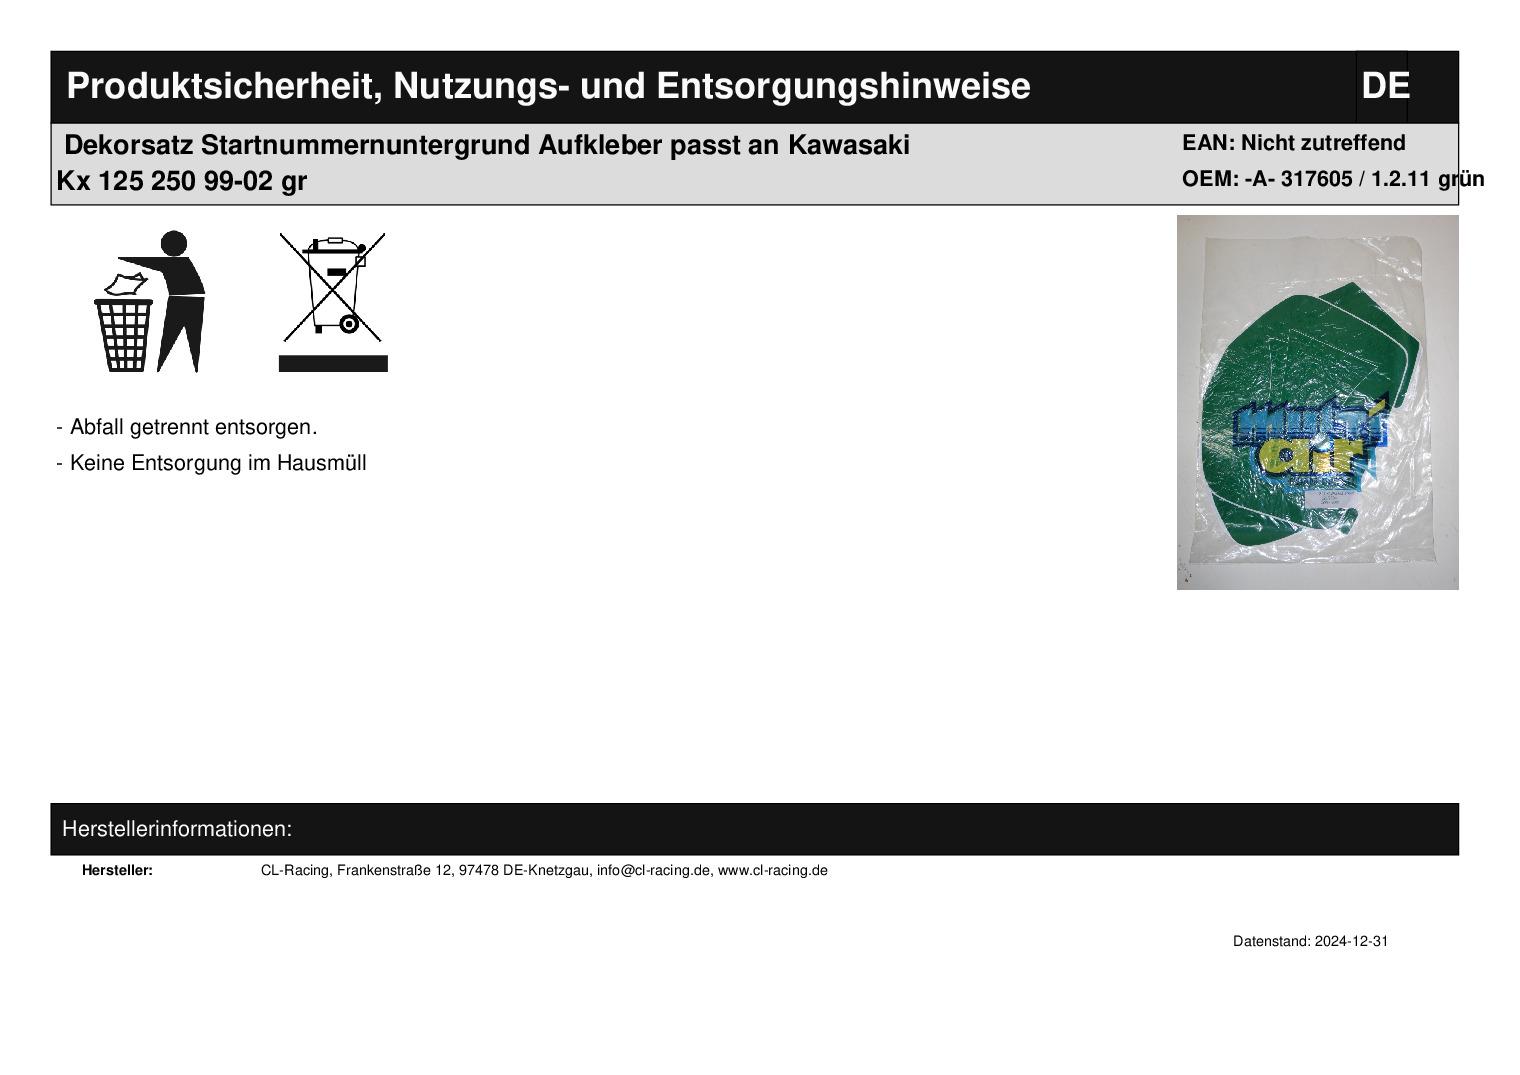Screen dimensions: 1520x1075
Task: Select the Dekorsatz Startnummernuntergrund product name
Action: pos(487,146)
